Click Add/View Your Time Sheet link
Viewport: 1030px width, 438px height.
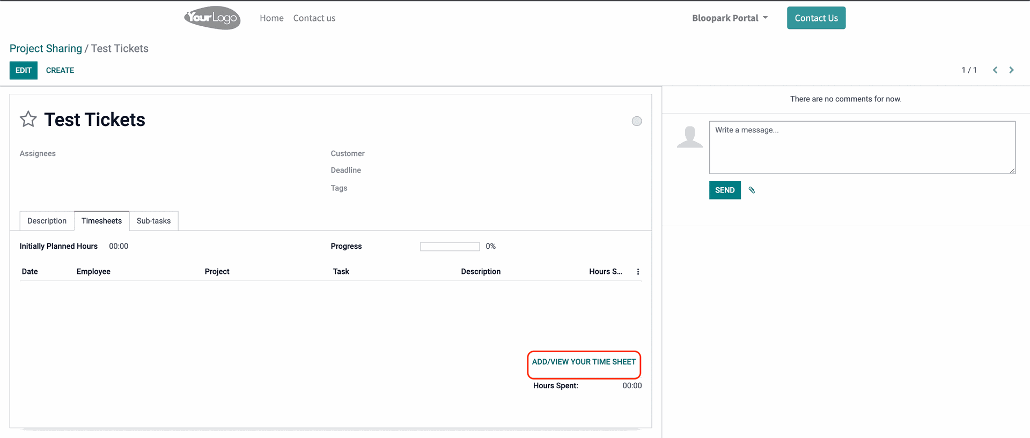click(x=584, y=362)
